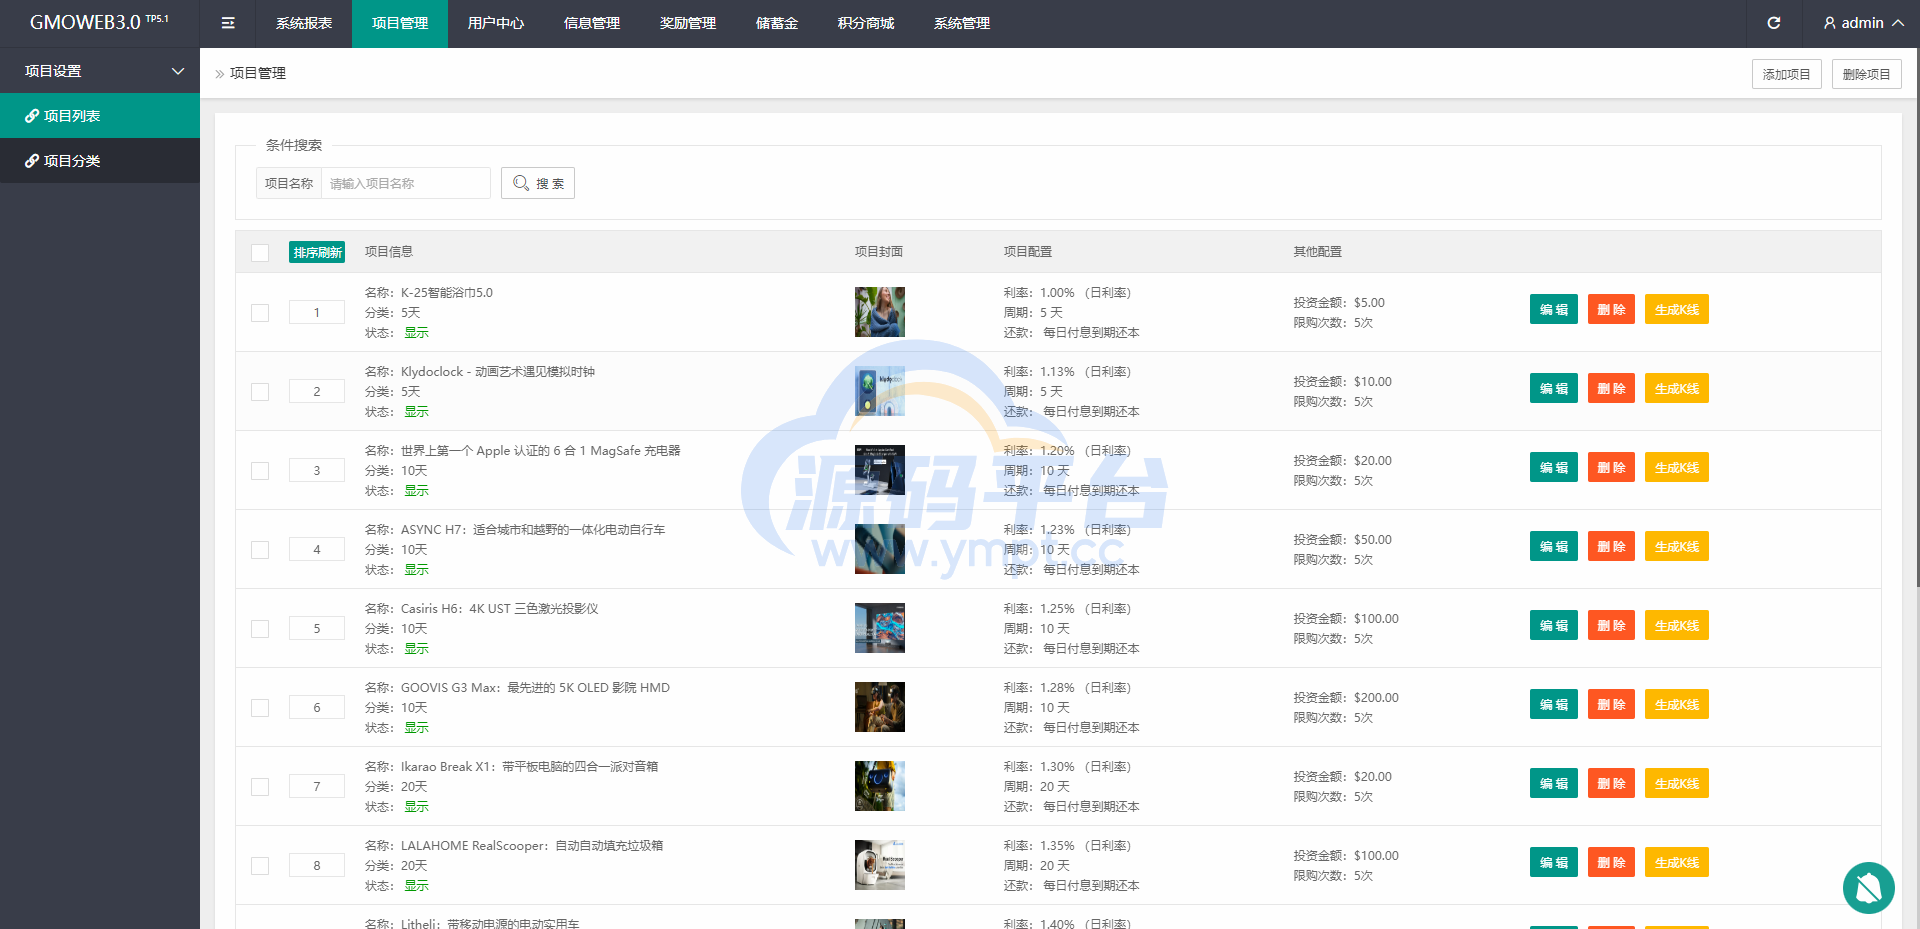Check the GOOVIS G3 Max row checkbox
Image resolution: width=1920 pixels, height=929 pixels.
(x=260, y=708)
